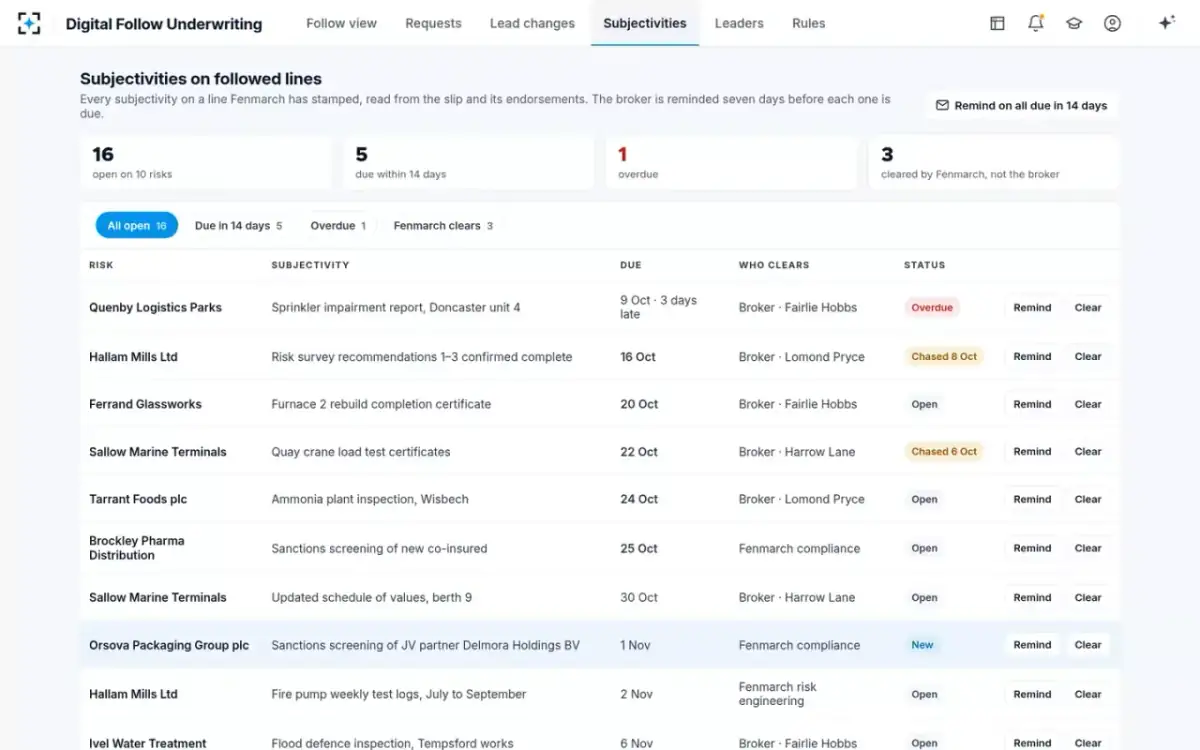The width and height of the screenshot is (1200, 750).
Task: Select Brockley Pharma Distribution risk name
Action: pos(137,549)
